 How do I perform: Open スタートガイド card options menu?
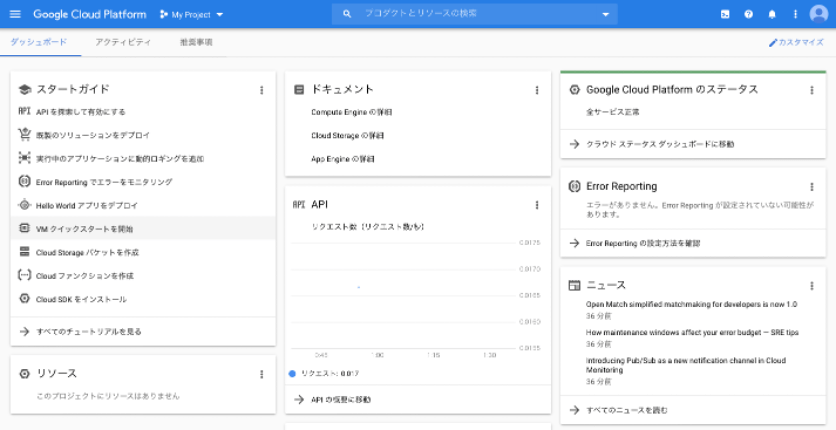point(261,90)
